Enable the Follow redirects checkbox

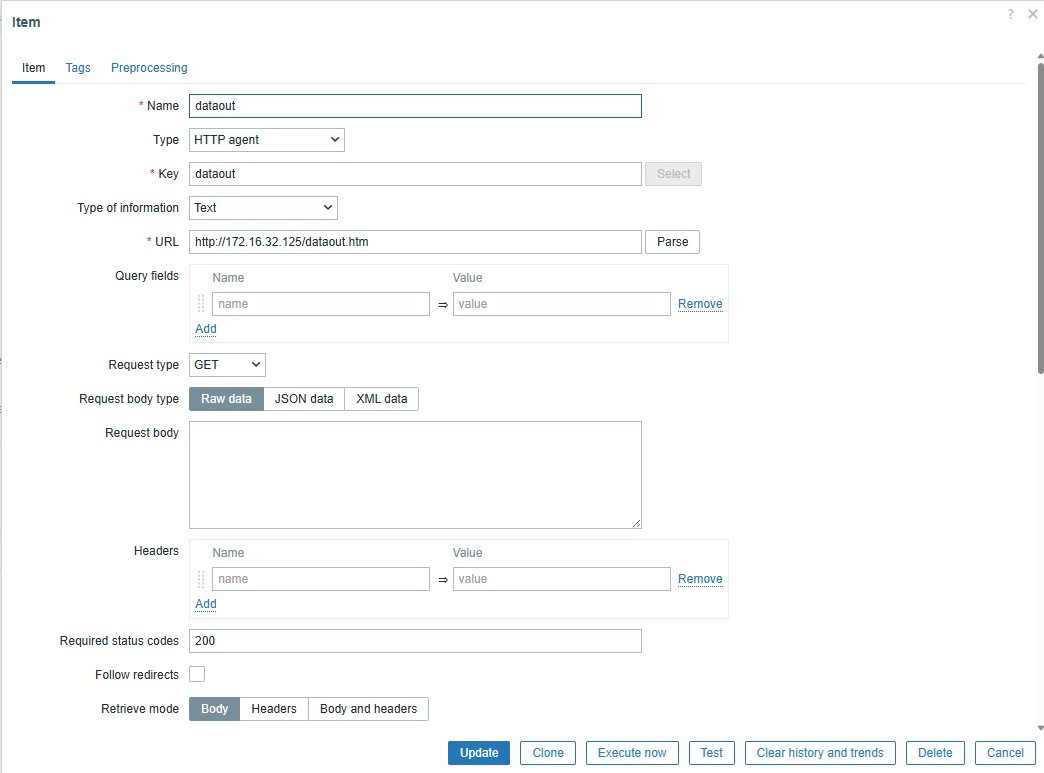coord(197,673)
